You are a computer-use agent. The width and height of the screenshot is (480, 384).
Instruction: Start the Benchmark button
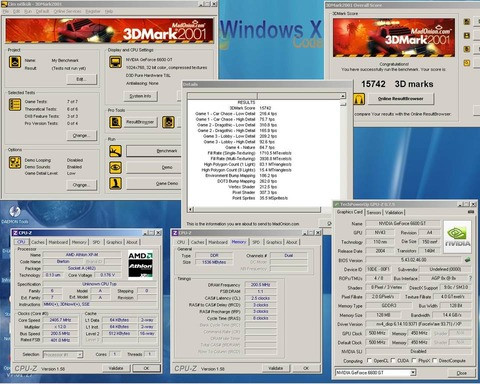(154, 151)
